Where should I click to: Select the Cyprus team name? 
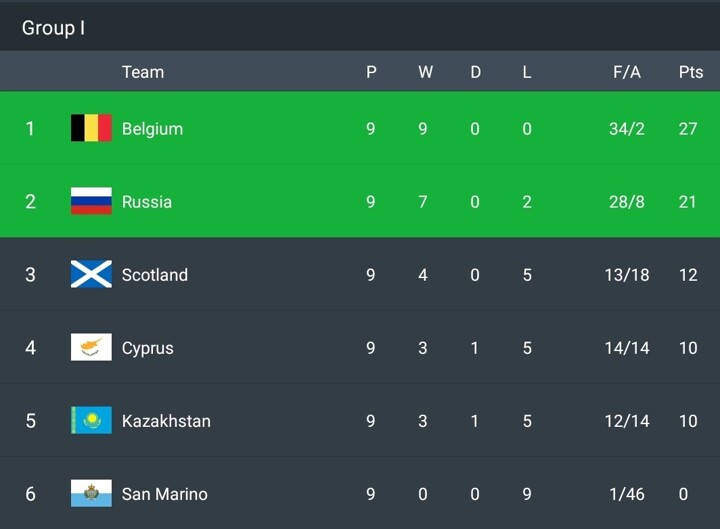(147, 349)
